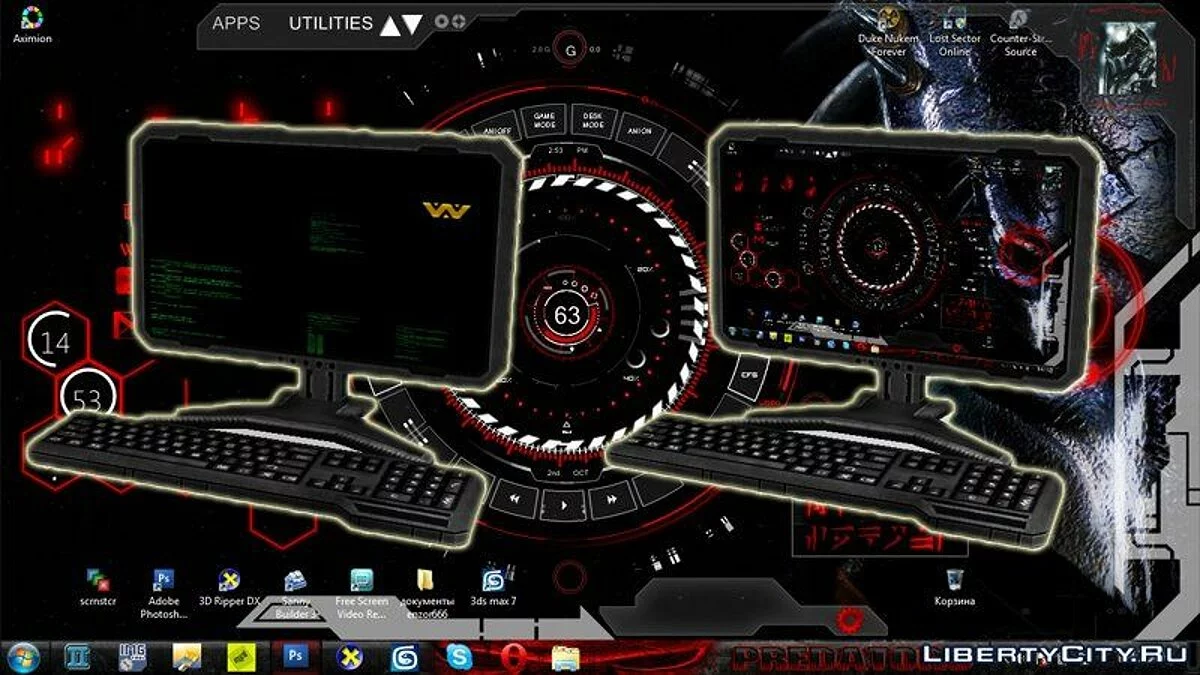Open Skype from the taskbar
1200x675 pixels.
pyautogui.click(x=458, y=656)
